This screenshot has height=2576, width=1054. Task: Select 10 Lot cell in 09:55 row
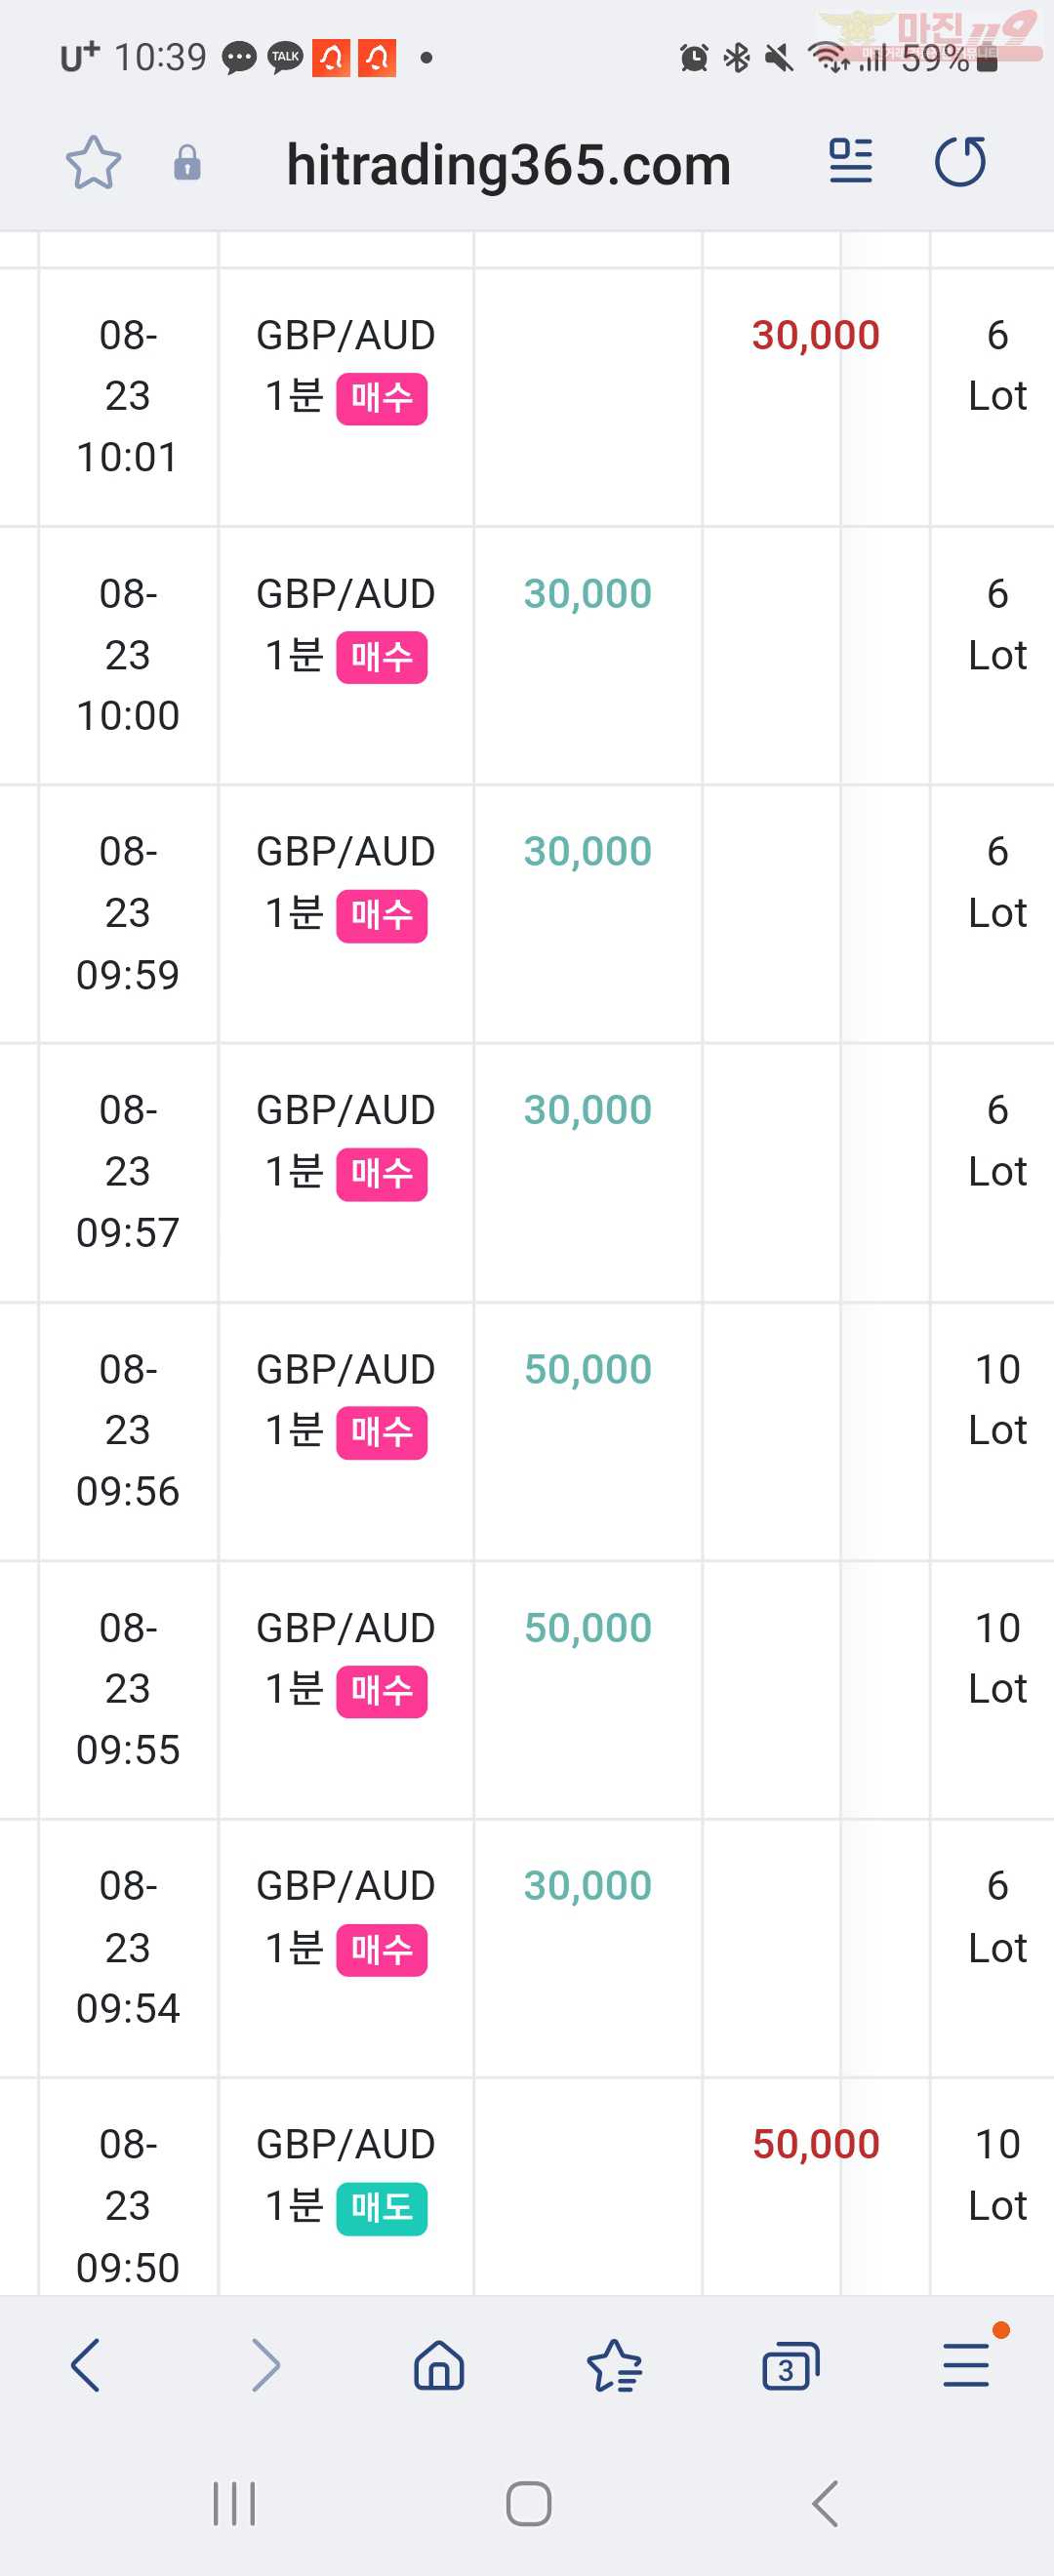tap(997, 1658)
